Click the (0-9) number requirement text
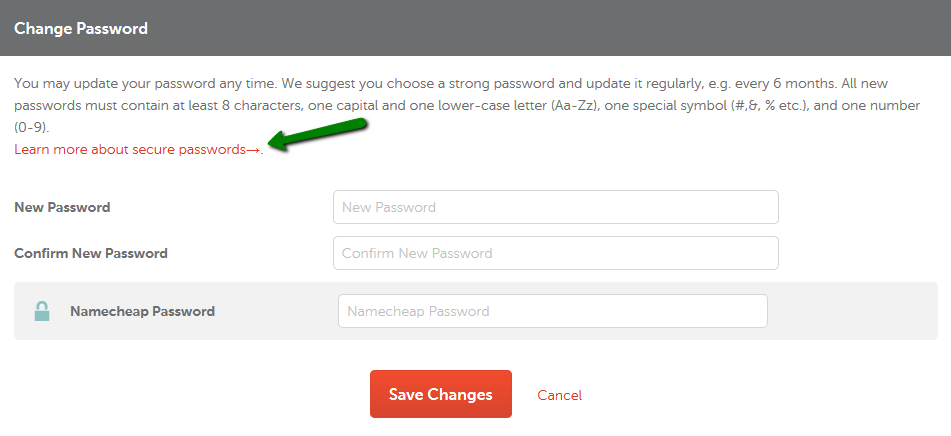The height and width of the screenshot is (436, 951). click(30, 128)
